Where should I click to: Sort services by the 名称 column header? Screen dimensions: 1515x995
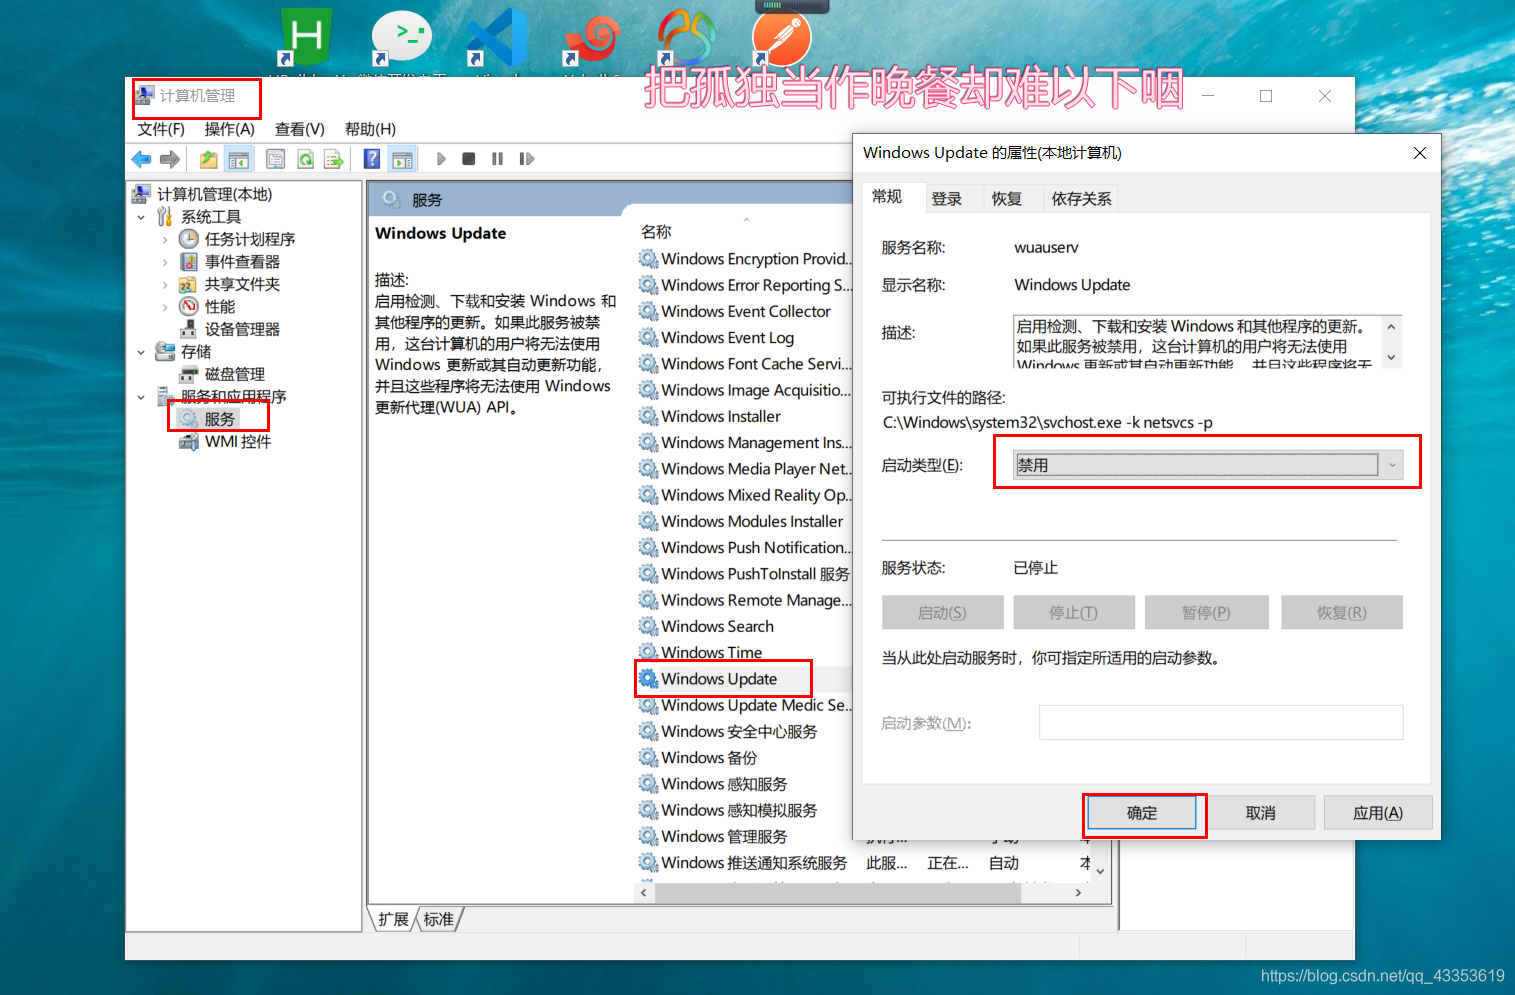pyautogui.click(x=656, y=231)
